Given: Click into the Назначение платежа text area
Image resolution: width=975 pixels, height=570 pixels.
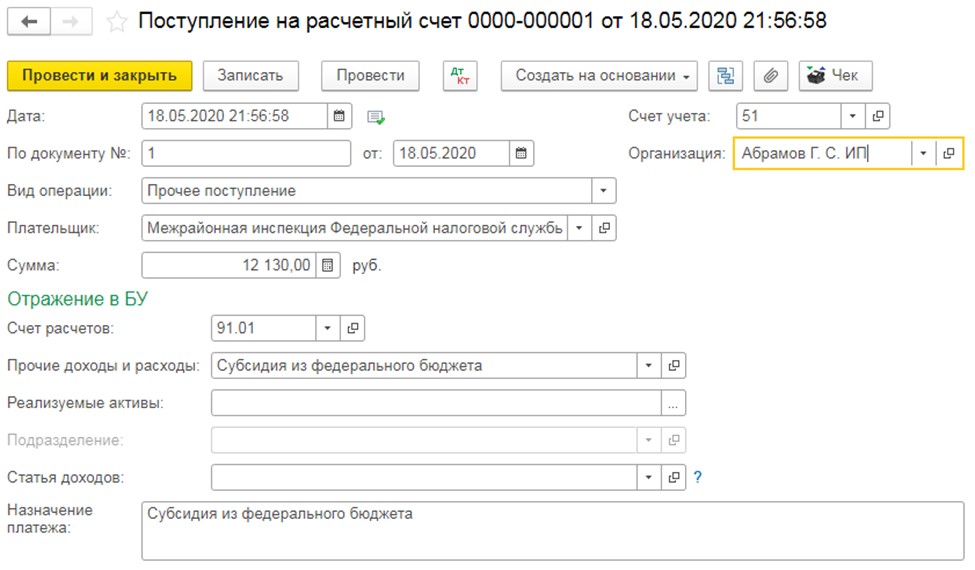Looking at the screenshot, I should (552, 529).
